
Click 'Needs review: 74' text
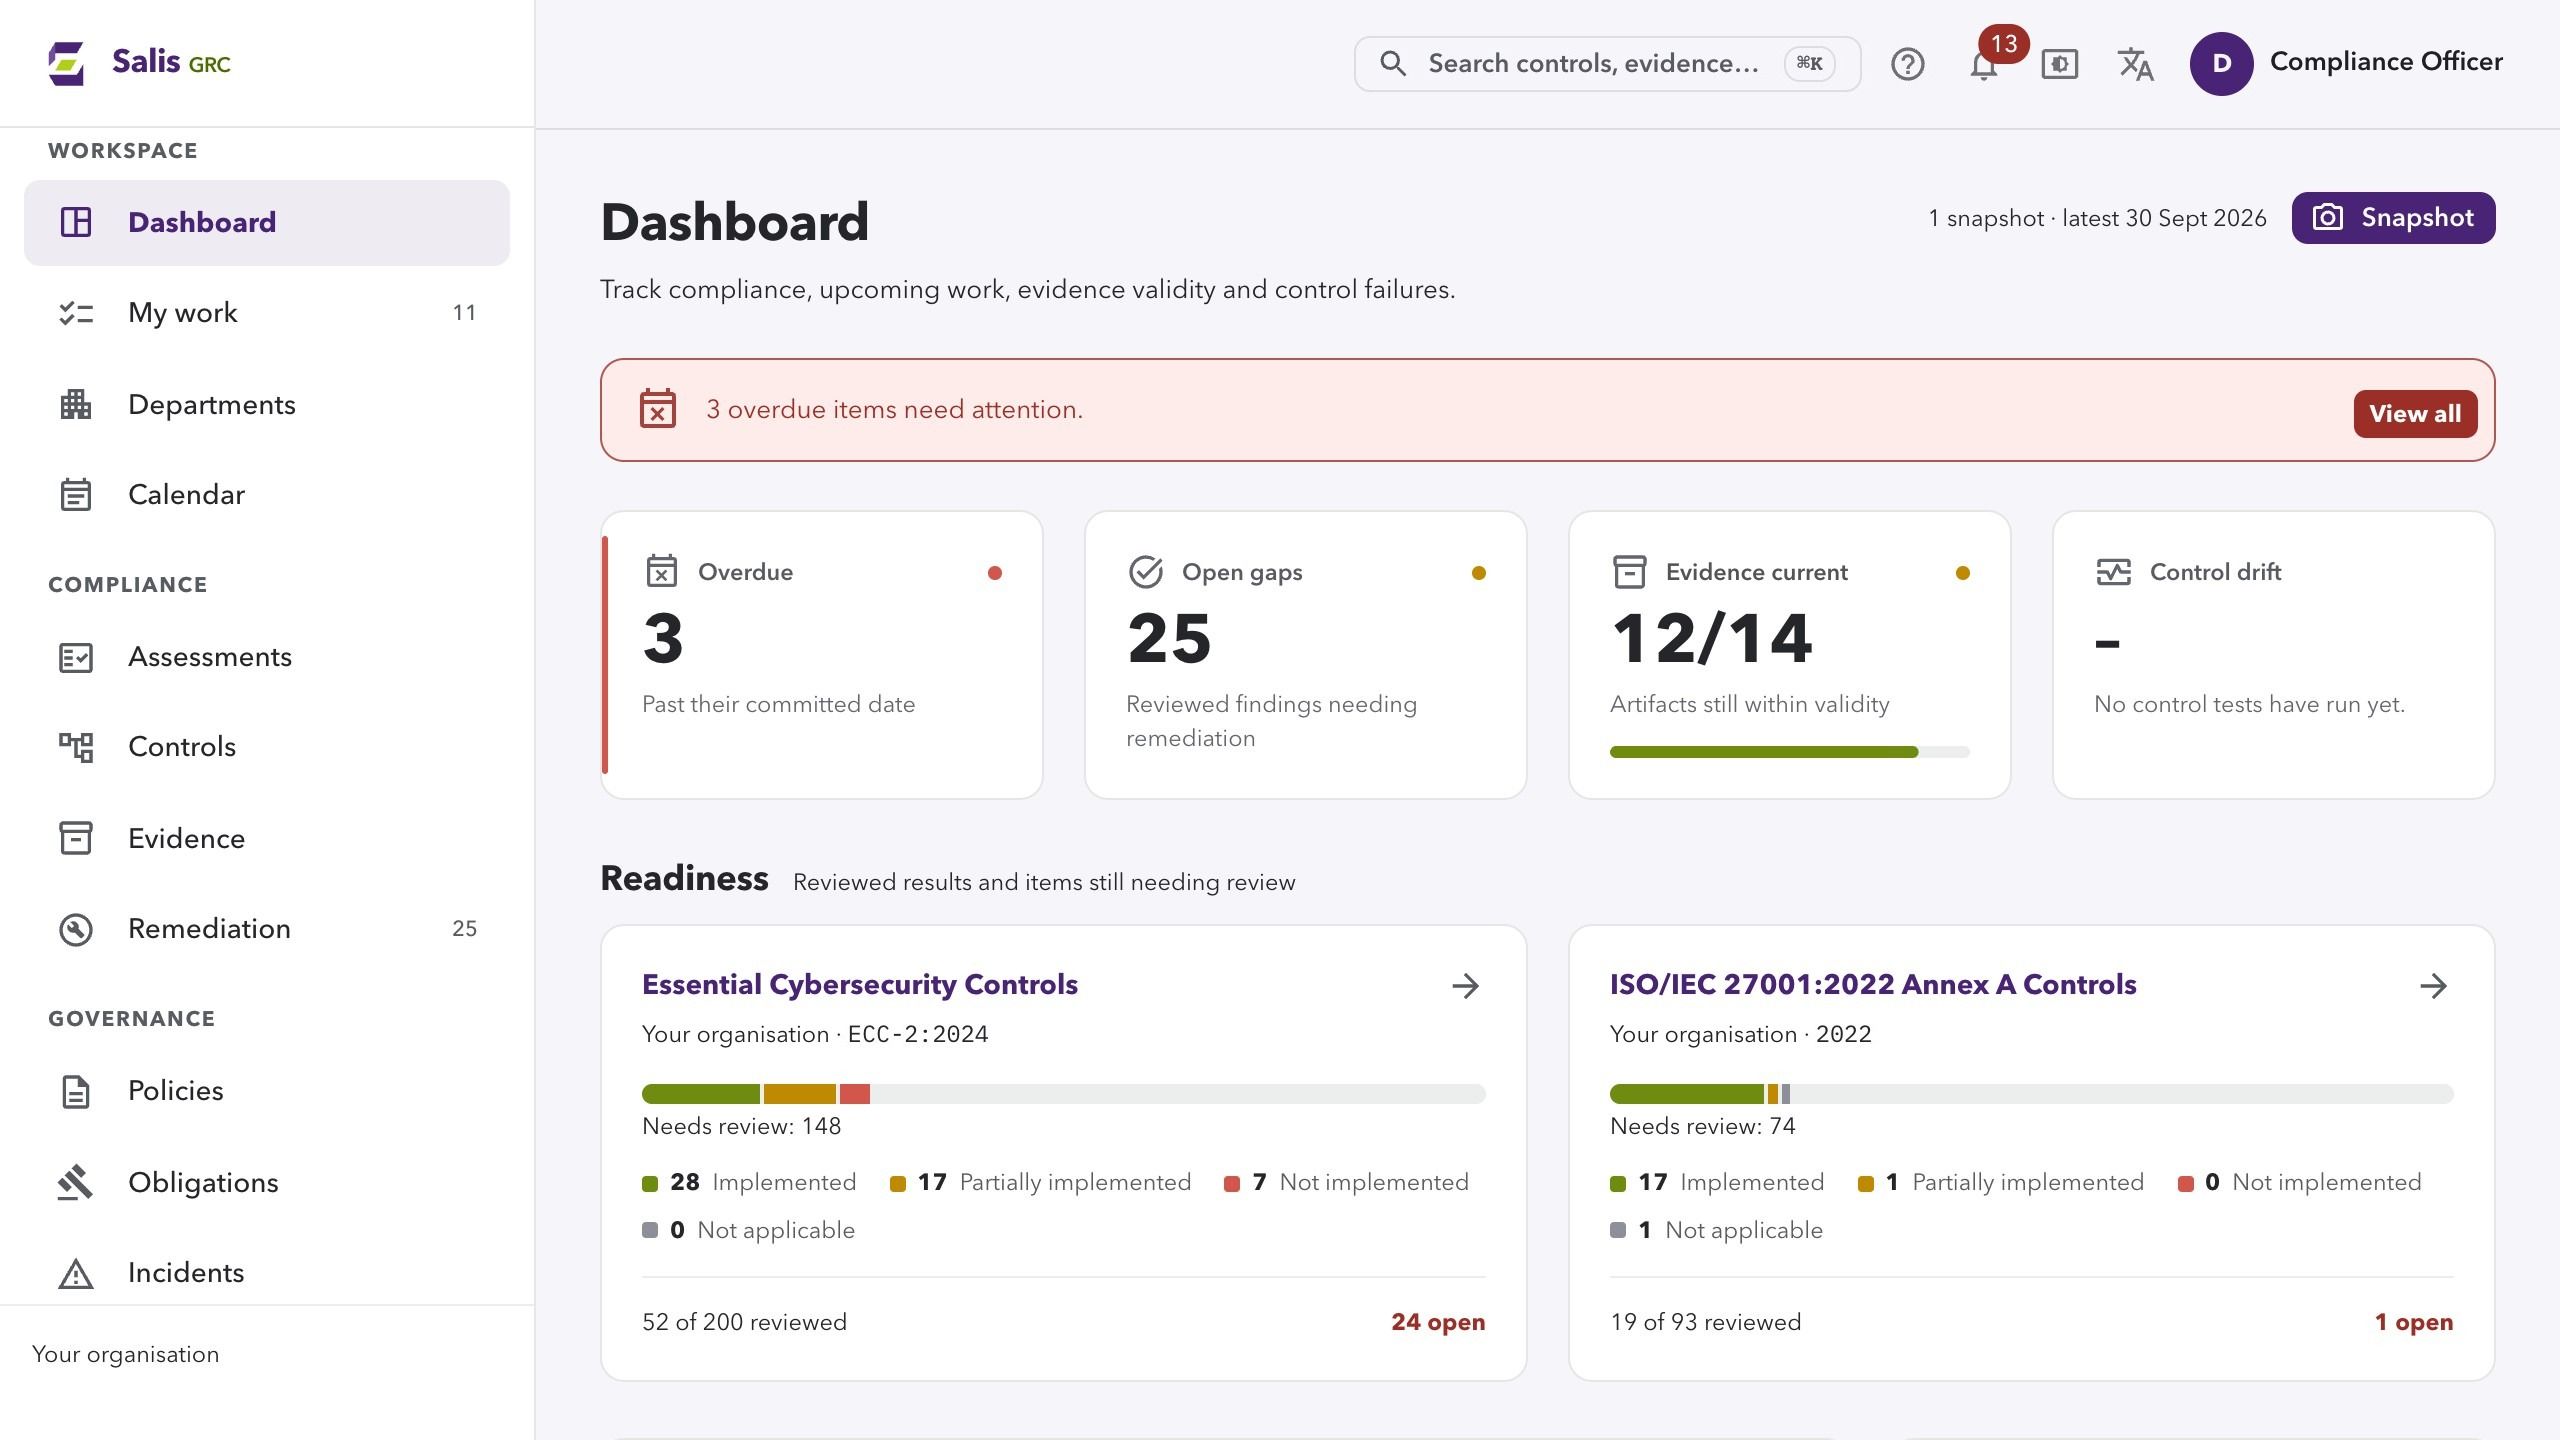pyautogui.click(x=1702, y=1127)
